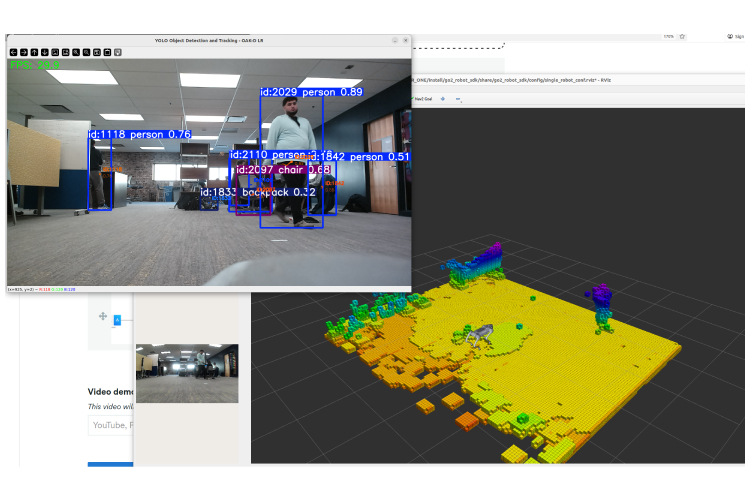This screenshot has height=500, width=750.
Task: Fit image to window using zoom icon
Action: [x=65, y=51]
